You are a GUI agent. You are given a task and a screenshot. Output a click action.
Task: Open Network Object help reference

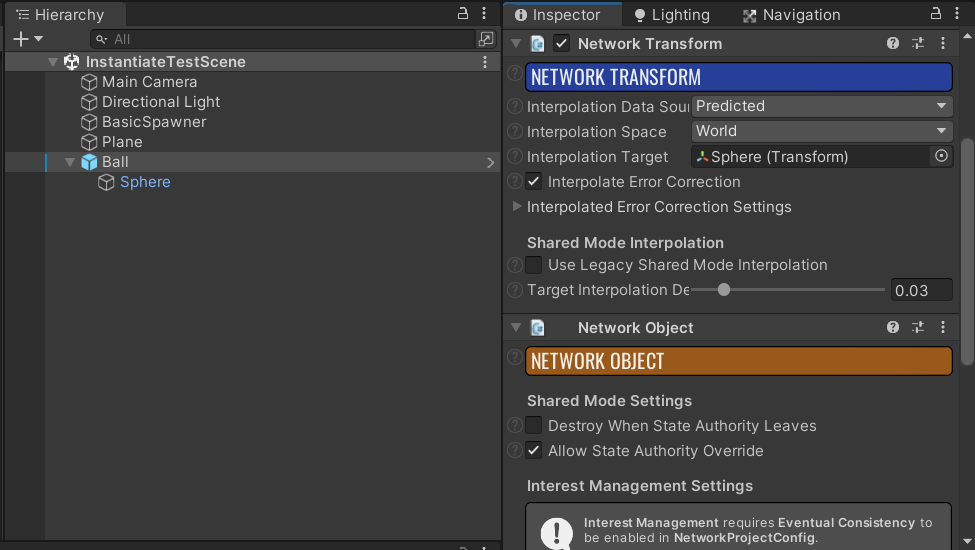click(x=893, y=327)
